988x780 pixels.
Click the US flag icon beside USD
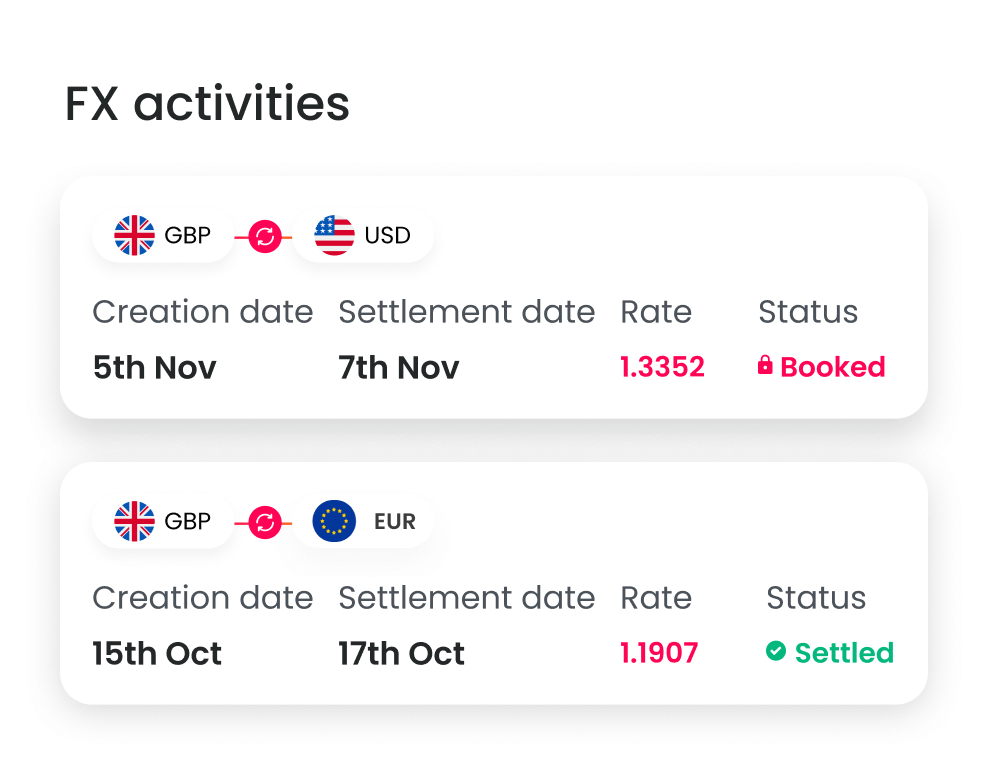click(x=334, y=236)
